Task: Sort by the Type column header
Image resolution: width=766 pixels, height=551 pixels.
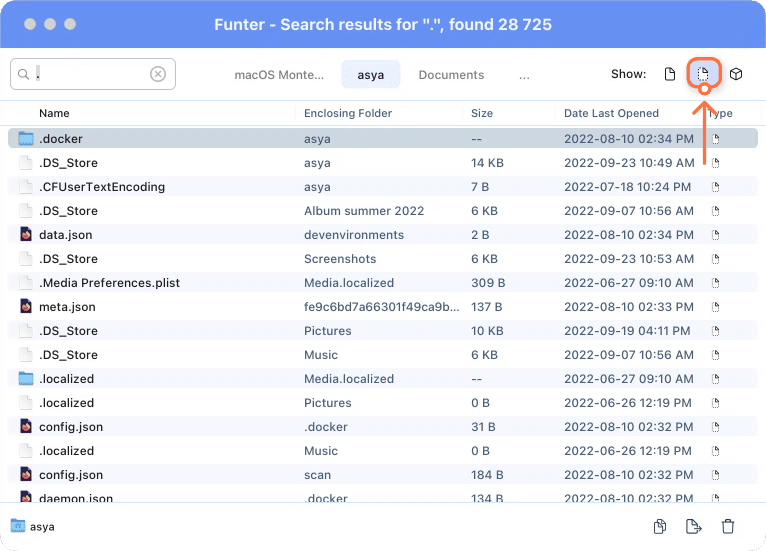Action: coord(721,113)
